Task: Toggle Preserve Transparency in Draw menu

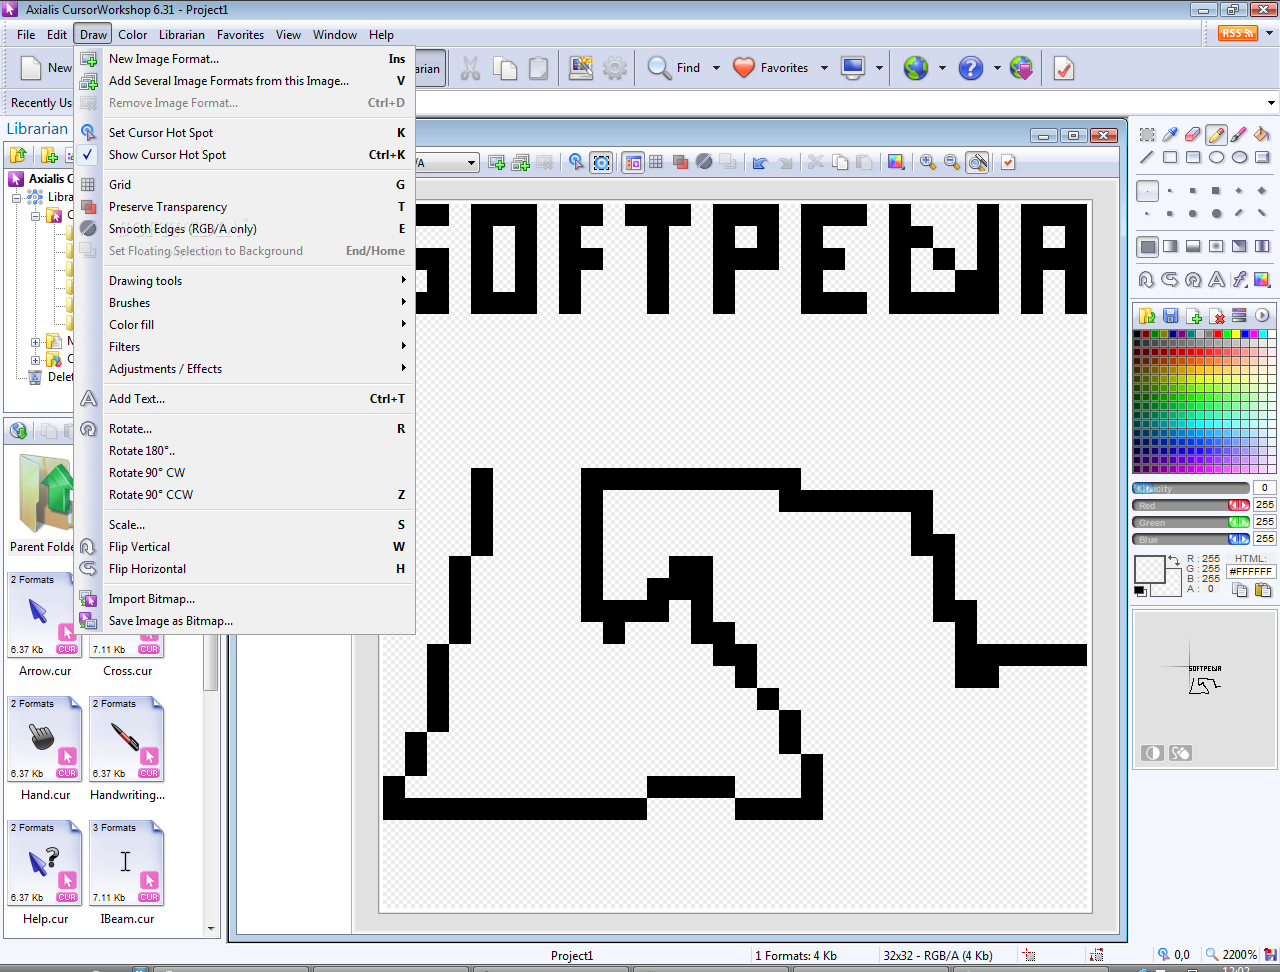Action: [244, 207]
